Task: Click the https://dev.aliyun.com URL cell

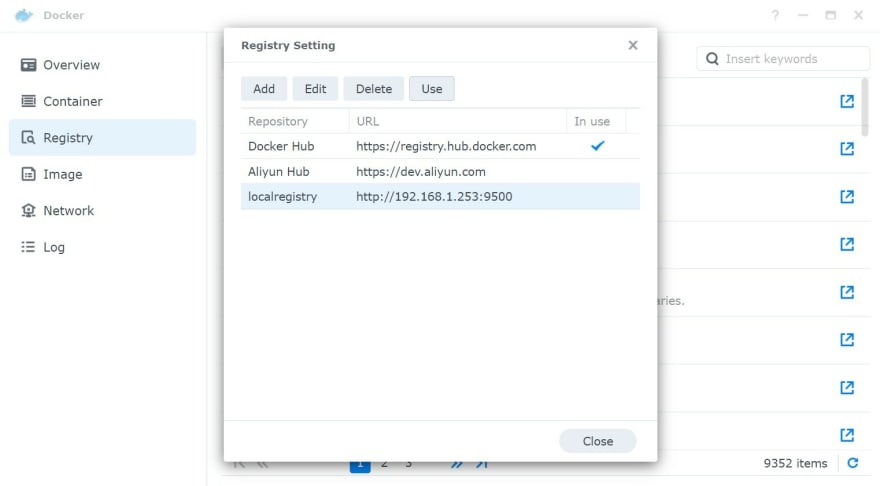Action: [x=421, y=172]
